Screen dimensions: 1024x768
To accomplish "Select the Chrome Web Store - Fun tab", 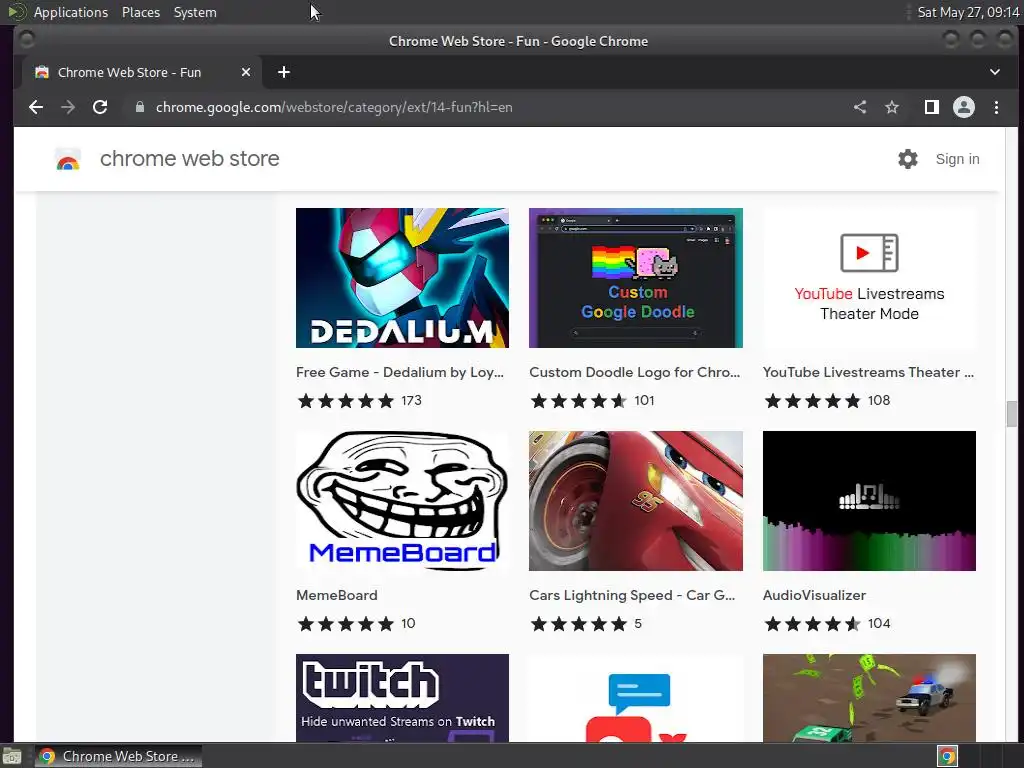I will (142, 72).
